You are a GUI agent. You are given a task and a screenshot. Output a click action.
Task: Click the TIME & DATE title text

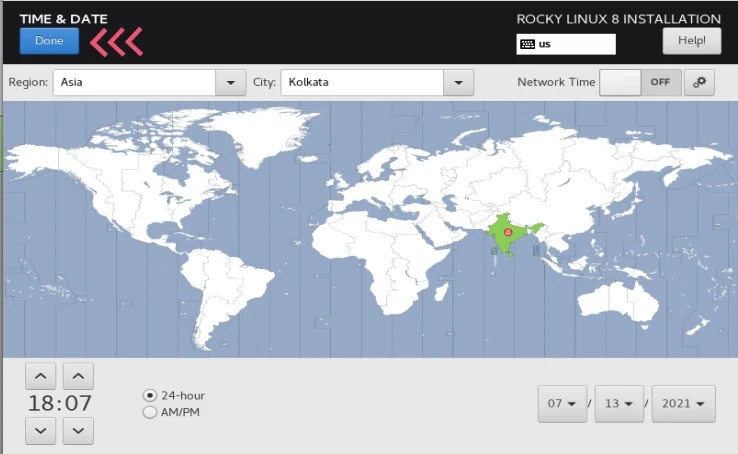tap(64, 19)
